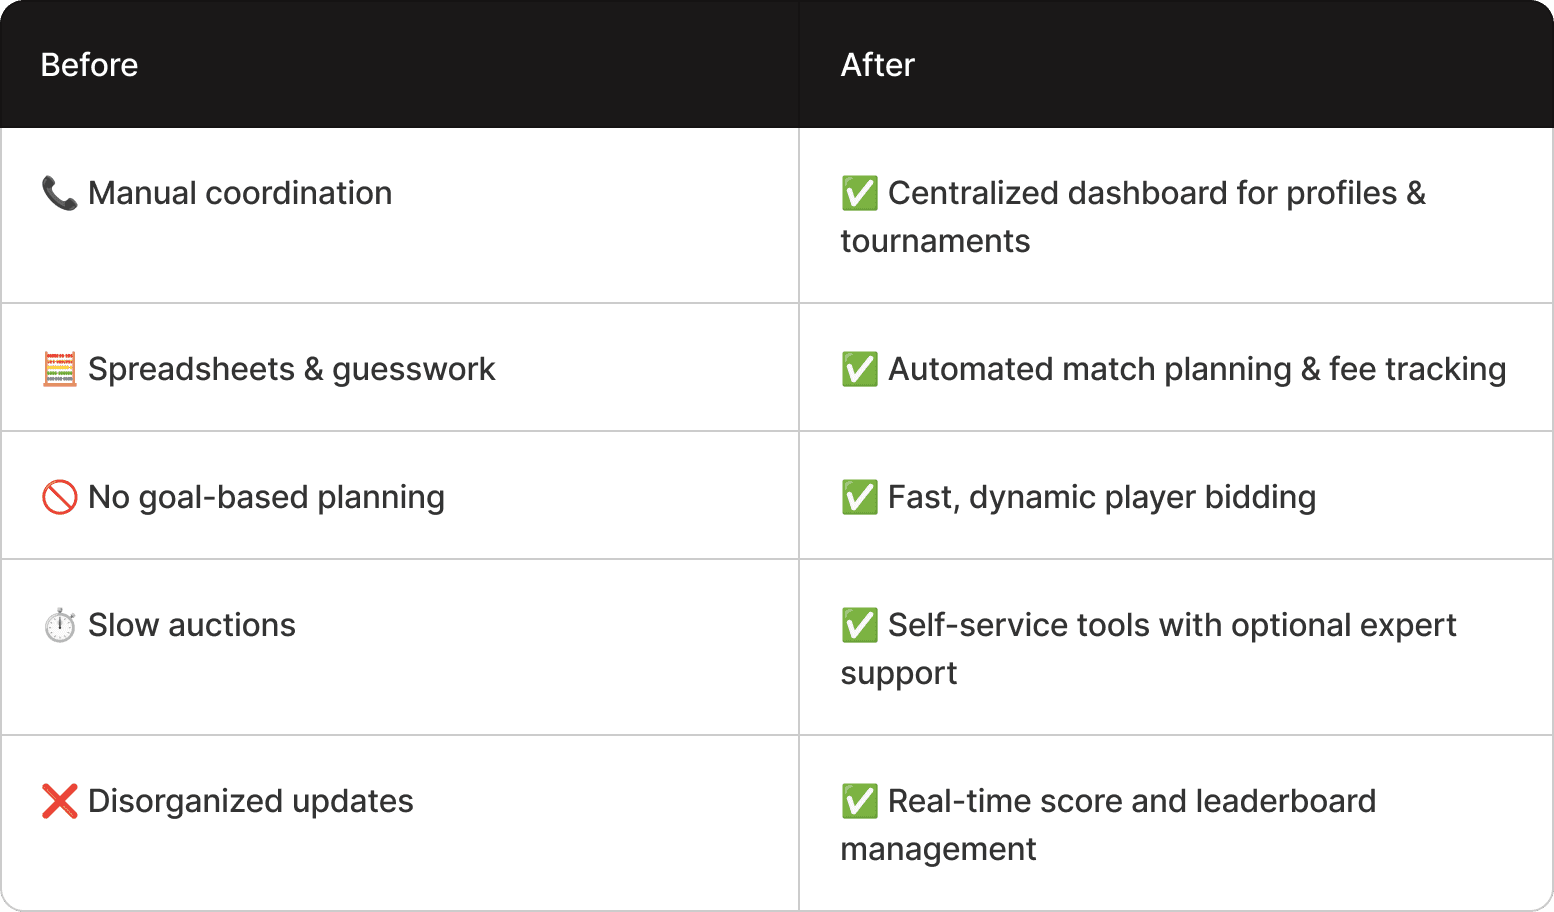Click the abacus icon beside Spreadsheets & guesswork

pyautogui.click(x=60, y=369)
